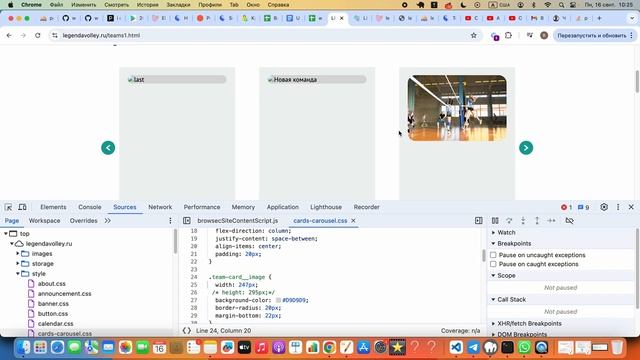This screenshot has height=360, width=640.
Task: Open the Performance panel
Action: coord(202,207)
